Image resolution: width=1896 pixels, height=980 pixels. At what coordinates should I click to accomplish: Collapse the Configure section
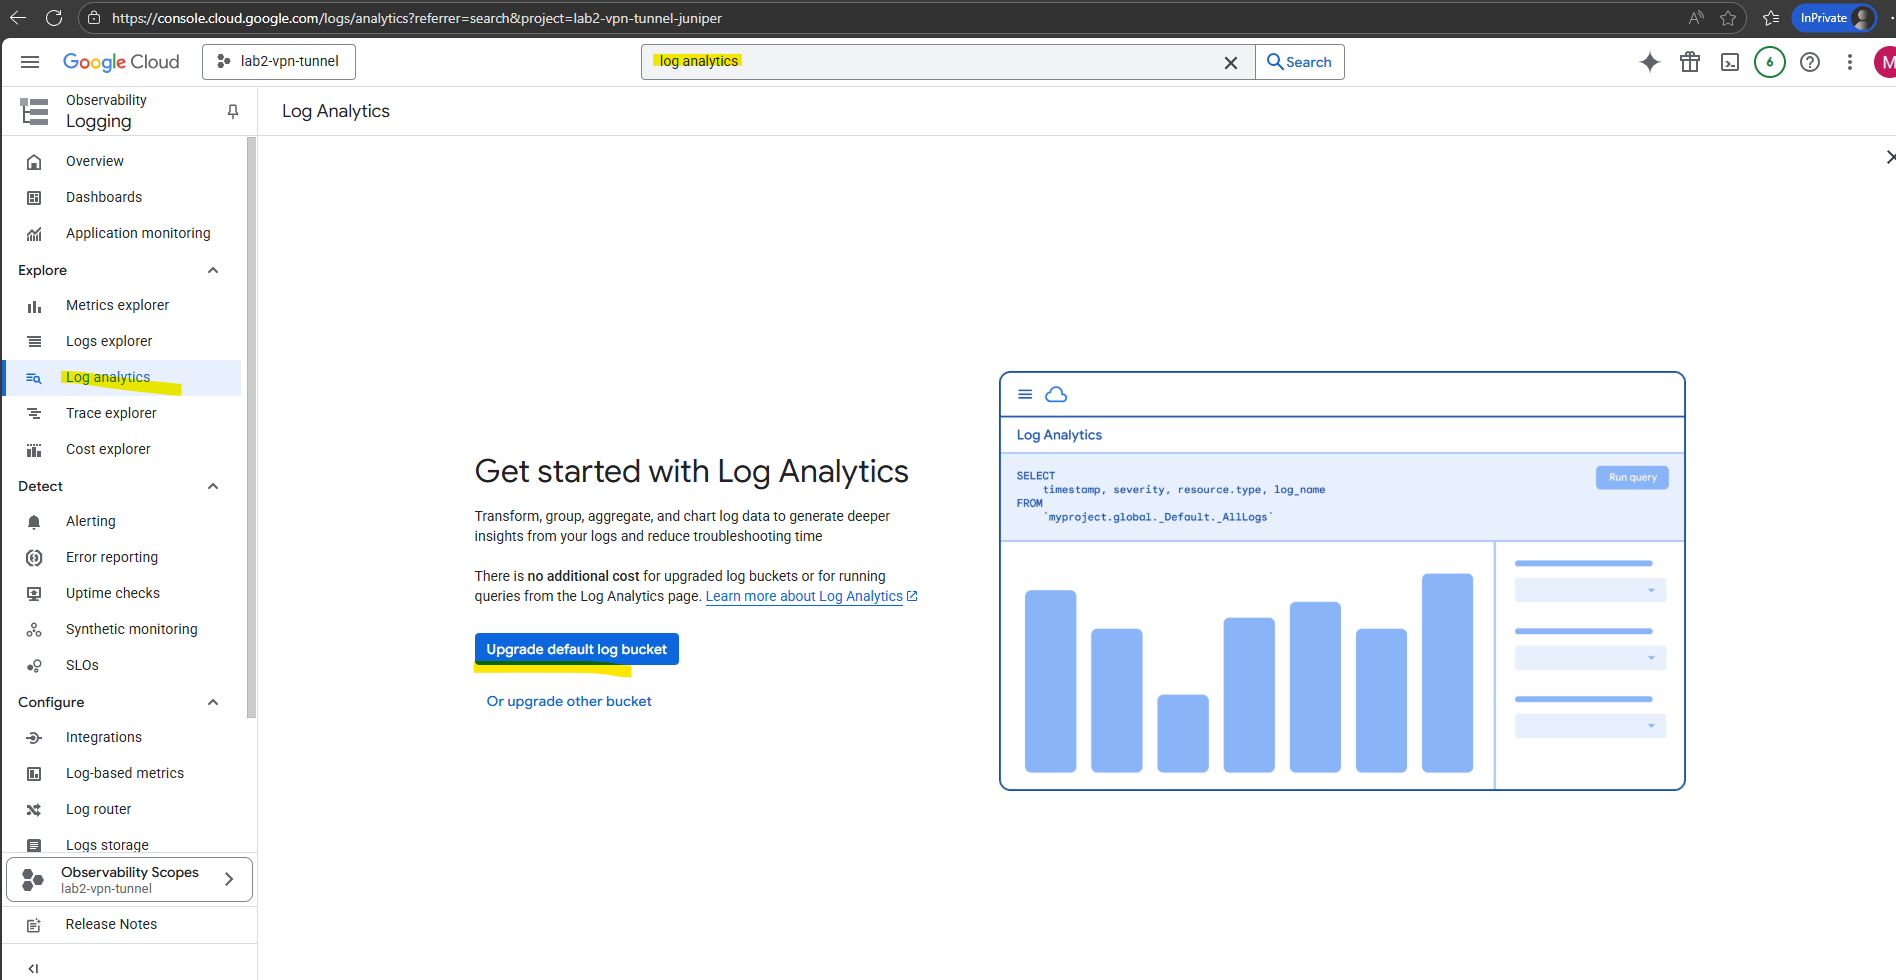pos(213,702)
